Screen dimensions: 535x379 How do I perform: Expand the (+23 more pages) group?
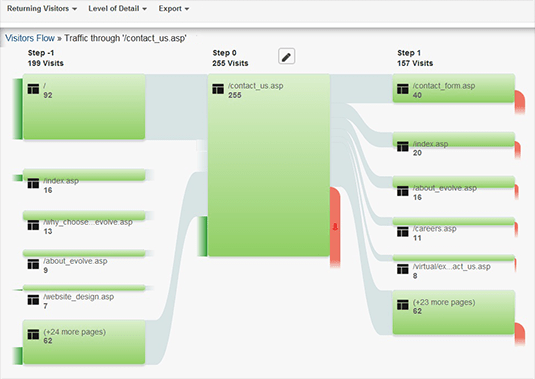click(x=454, y=312)
